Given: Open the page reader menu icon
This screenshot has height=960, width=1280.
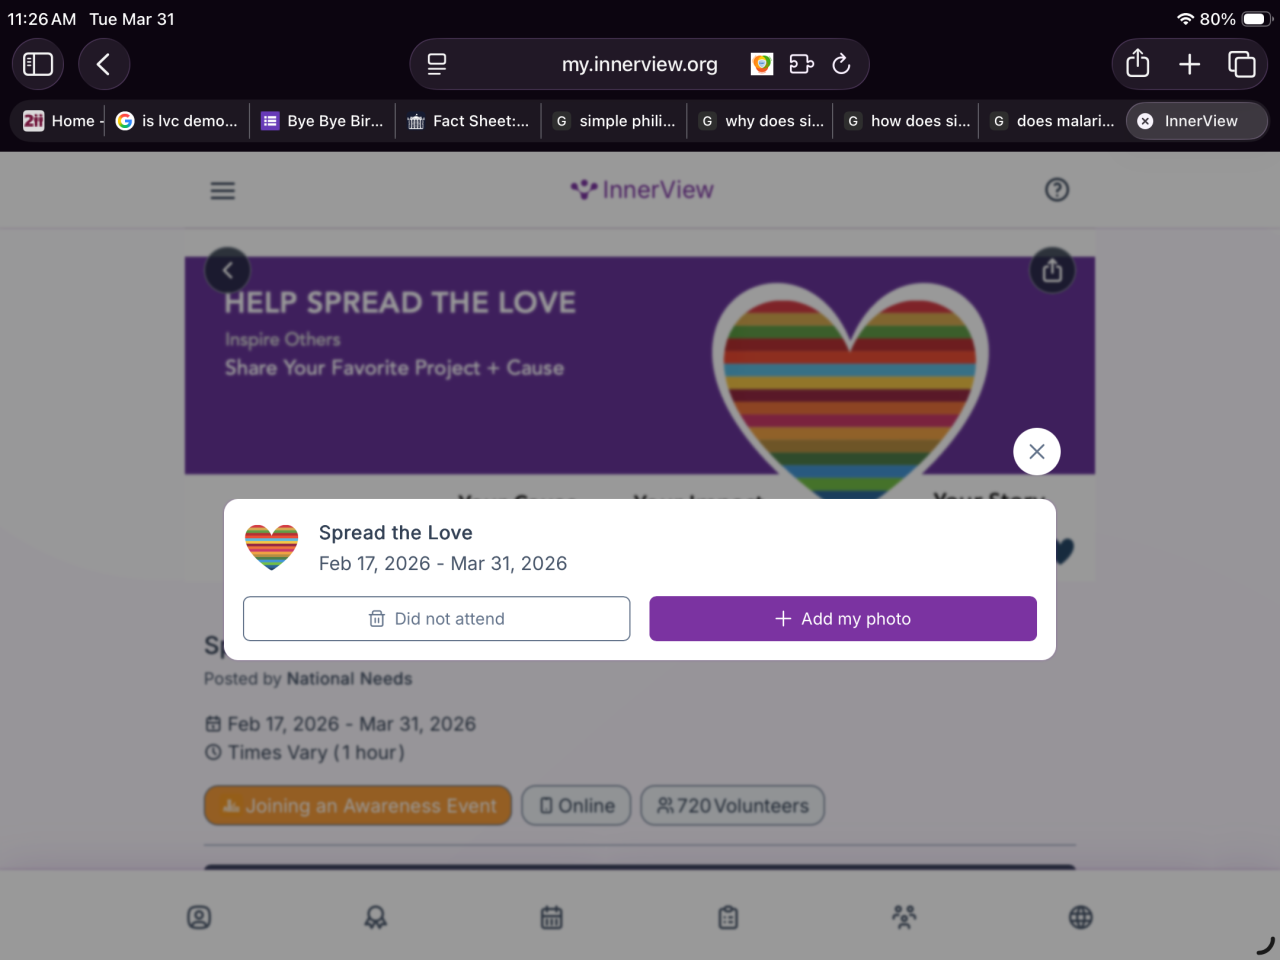Looking at the screenshot, I should tap(437, 64).
